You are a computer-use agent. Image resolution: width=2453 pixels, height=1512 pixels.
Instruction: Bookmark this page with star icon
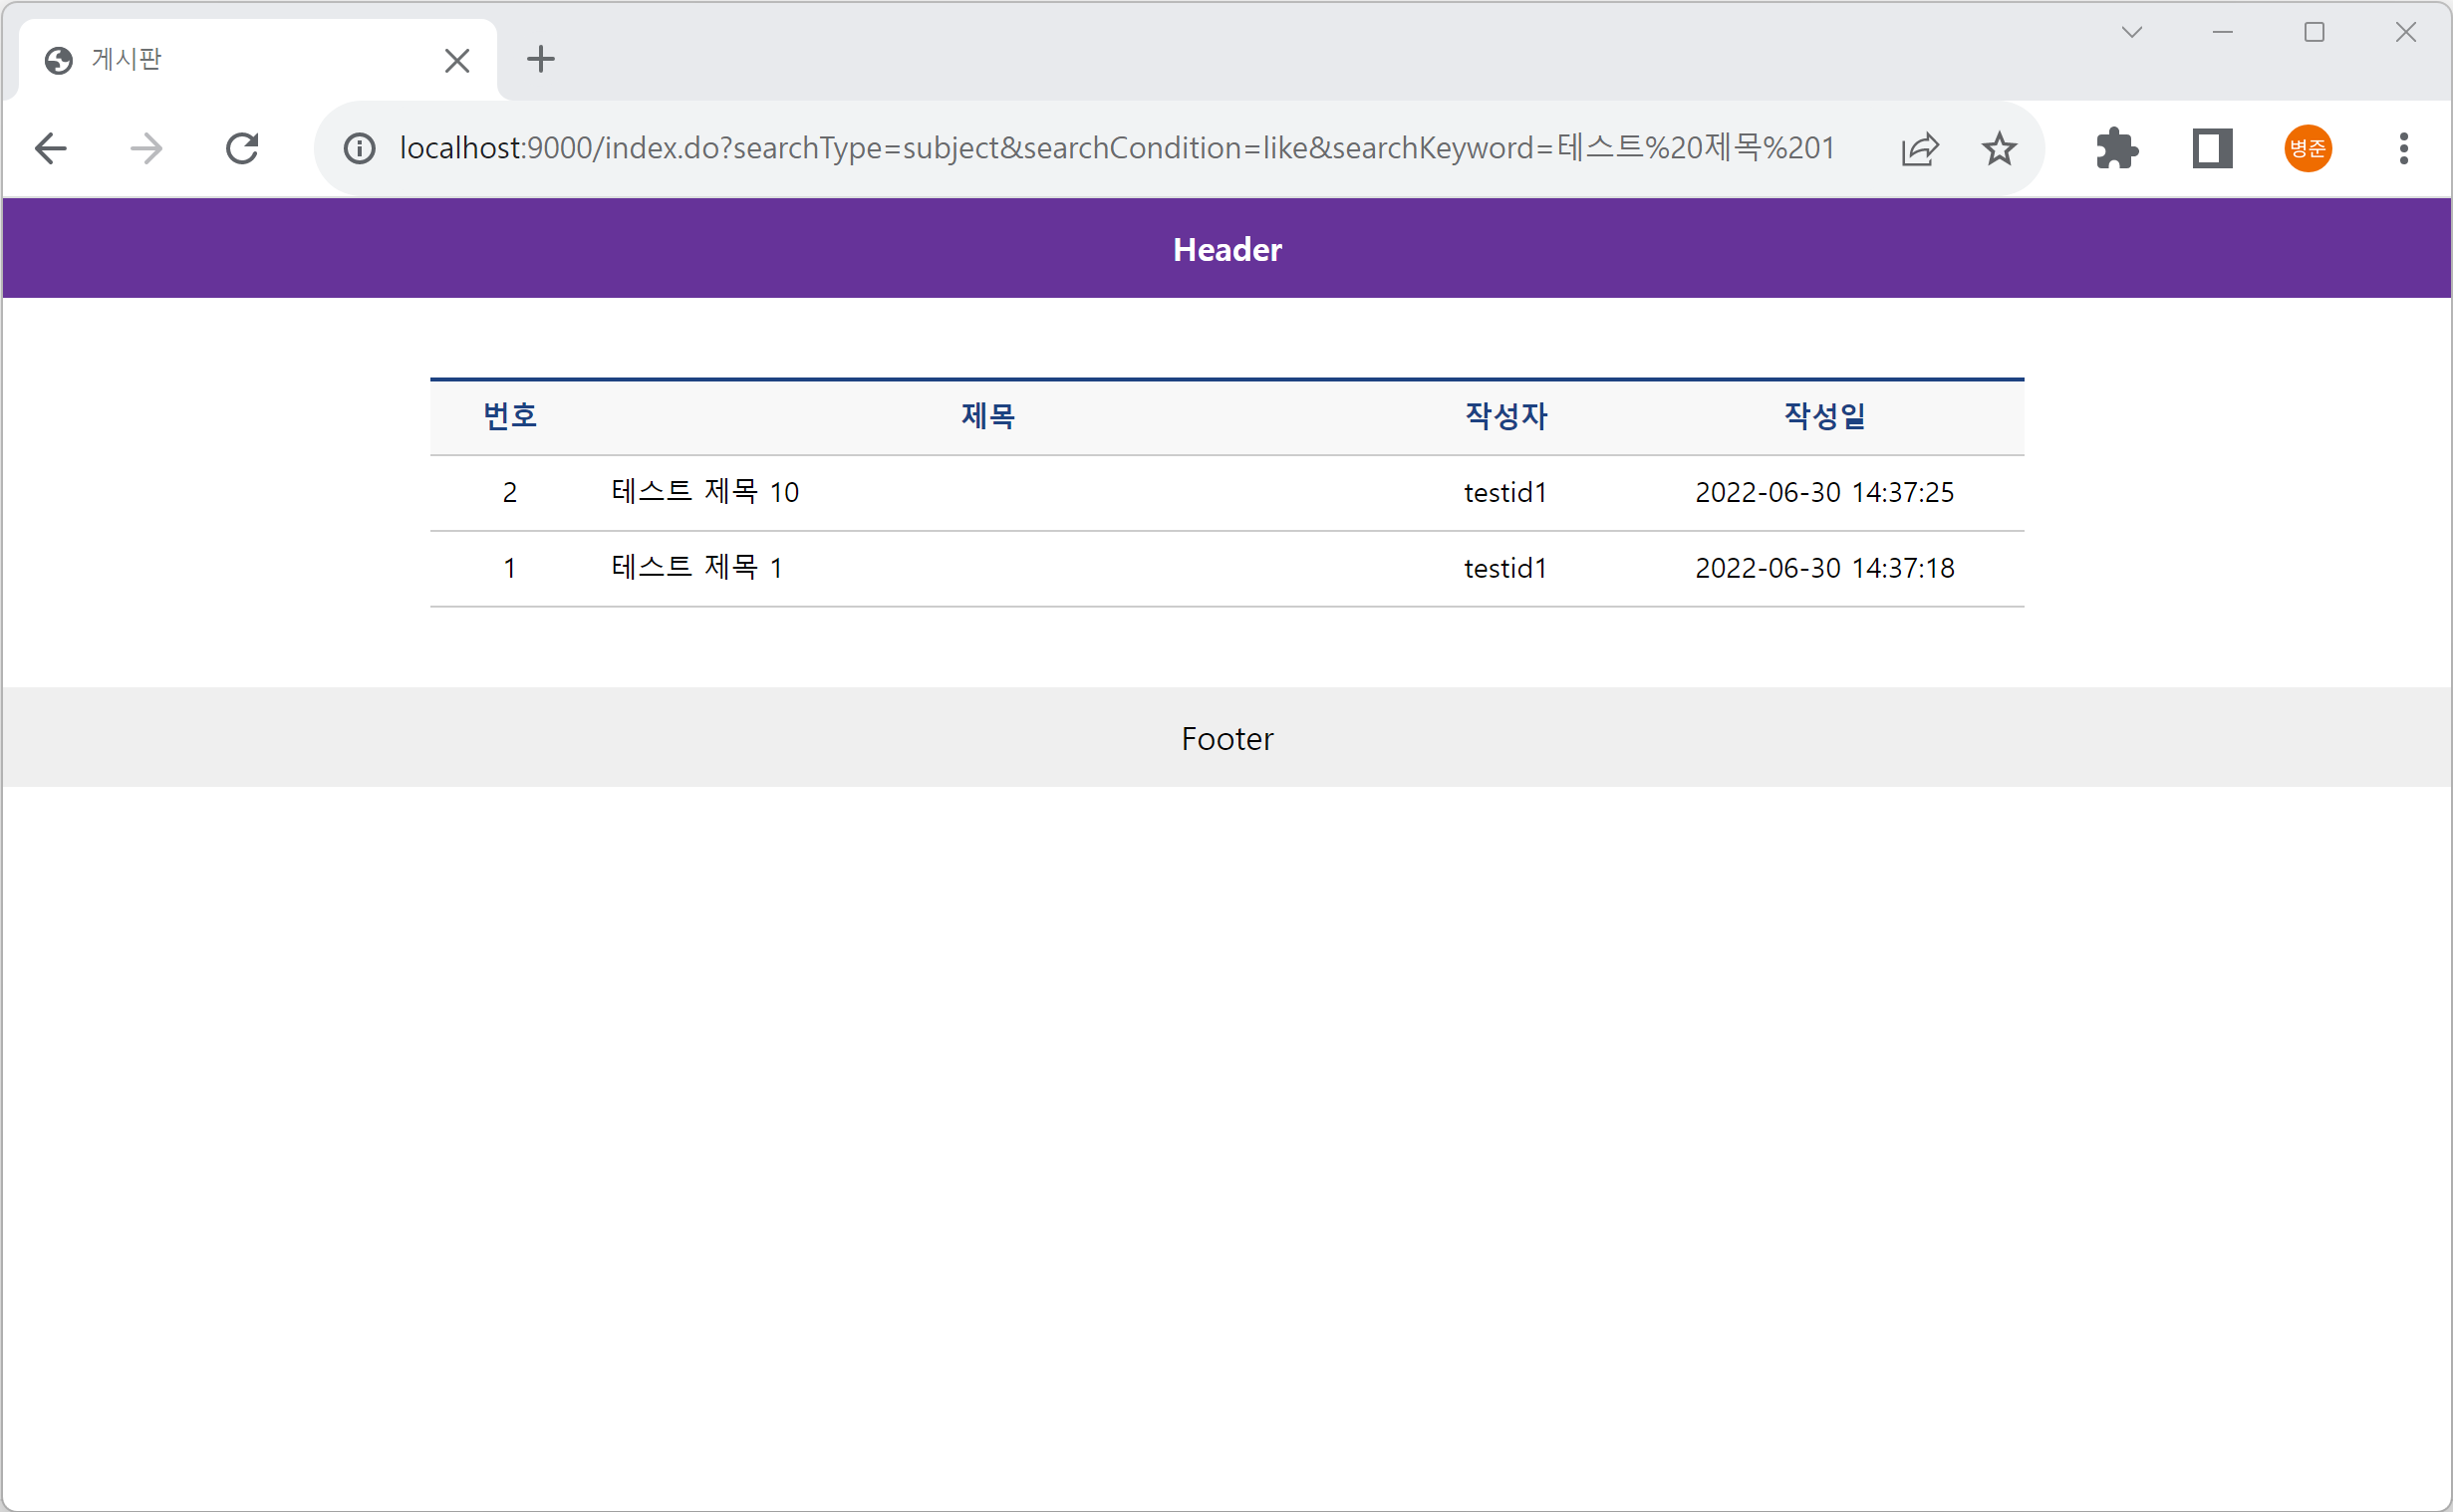1998,149
